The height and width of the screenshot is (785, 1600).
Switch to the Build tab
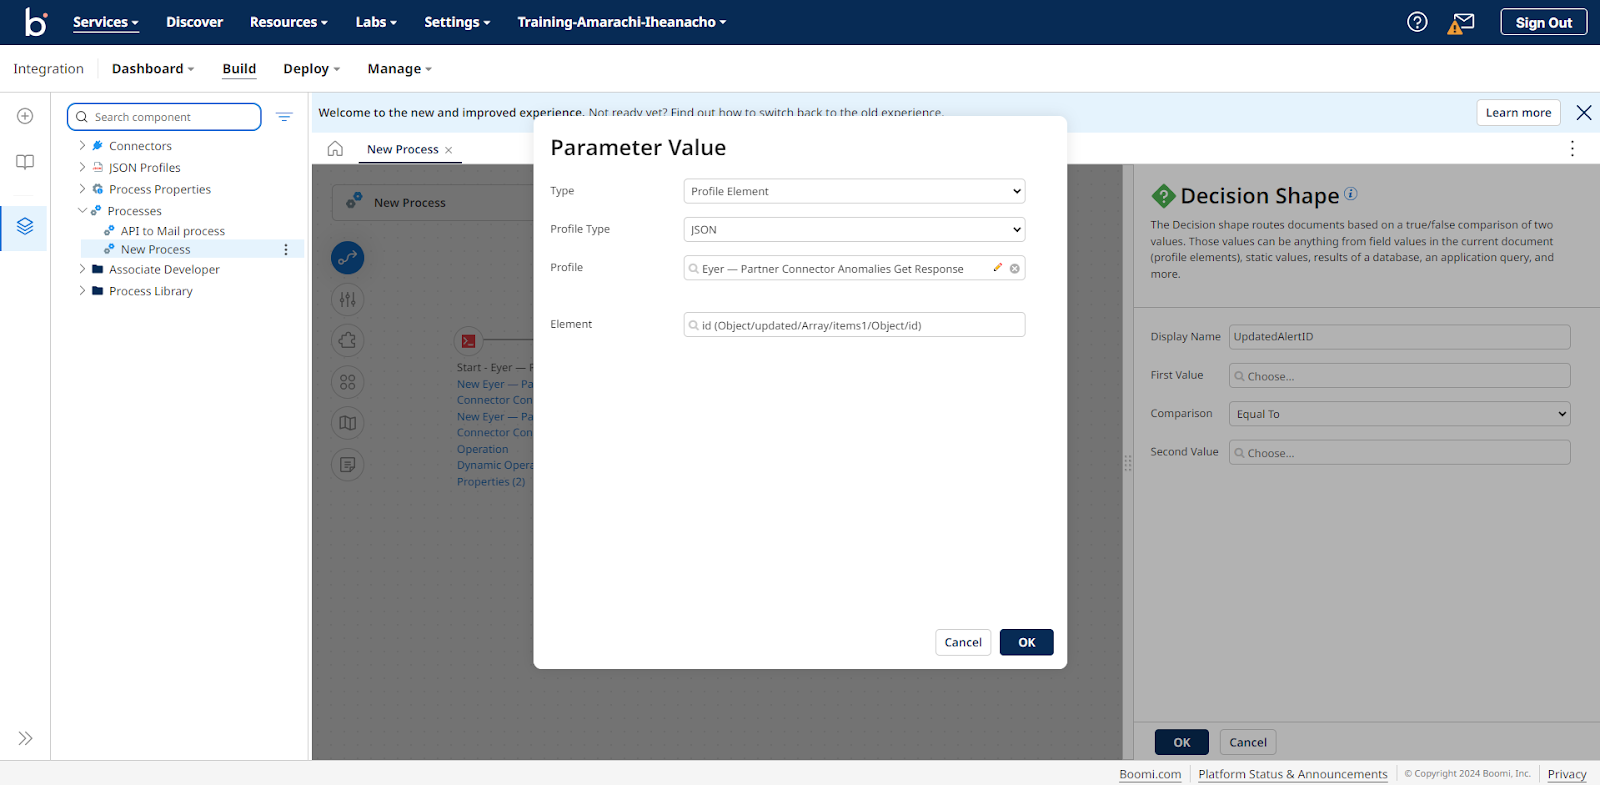coord(239,69)
